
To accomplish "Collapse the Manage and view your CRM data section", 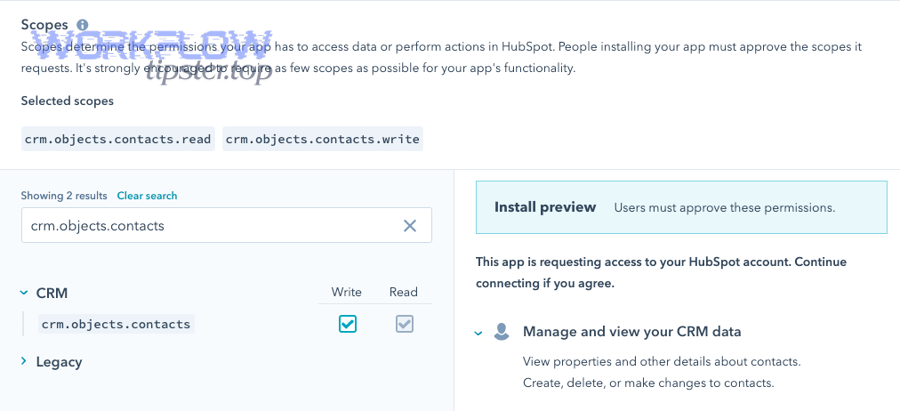I will pyautogui.click(x=479, y=333).
